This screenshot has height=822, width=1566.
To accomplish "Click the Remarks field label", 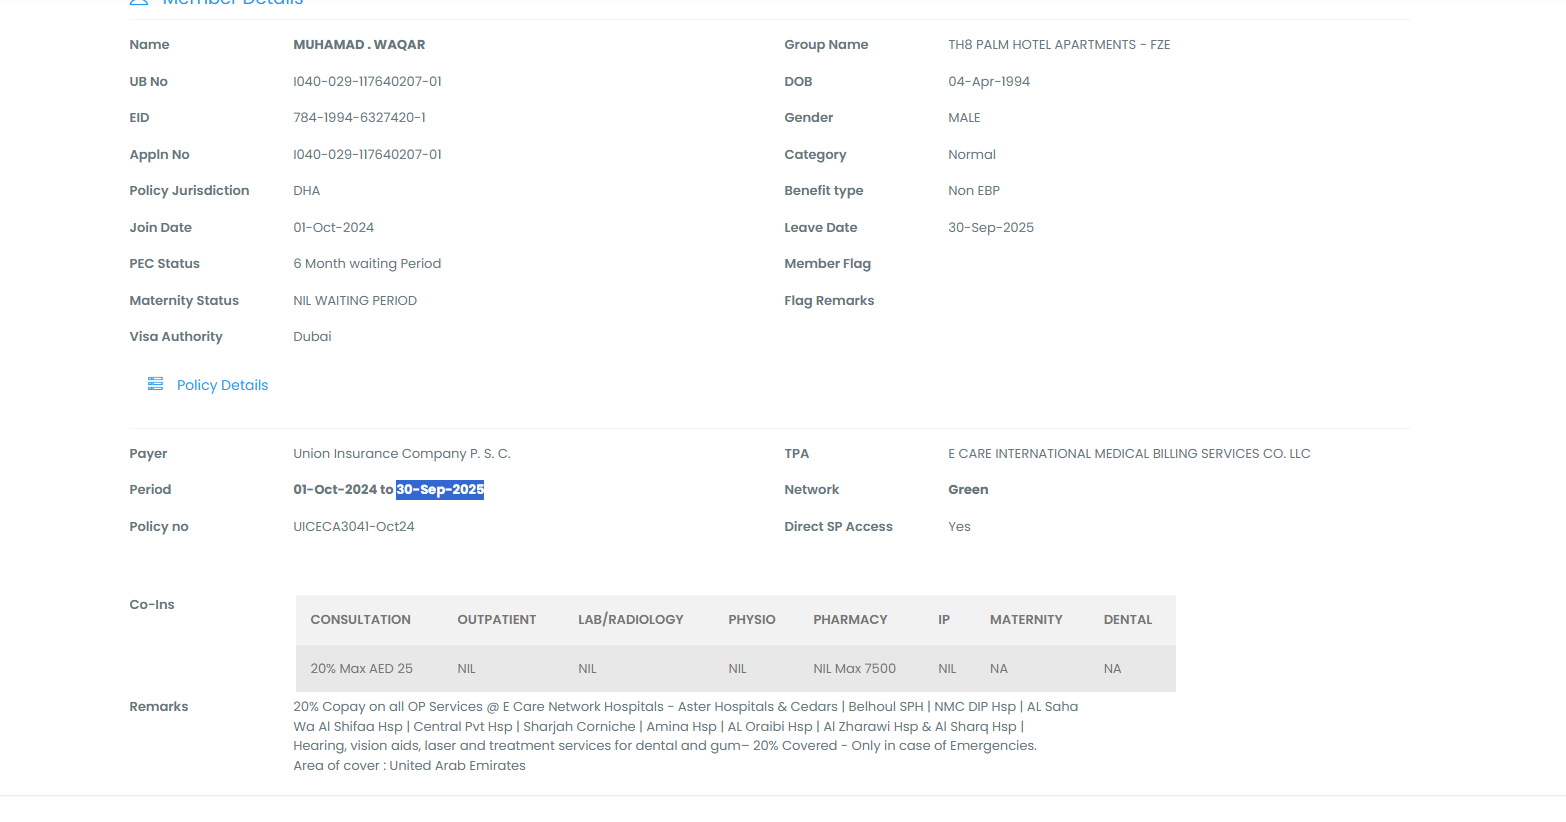I will click(158, 707).
